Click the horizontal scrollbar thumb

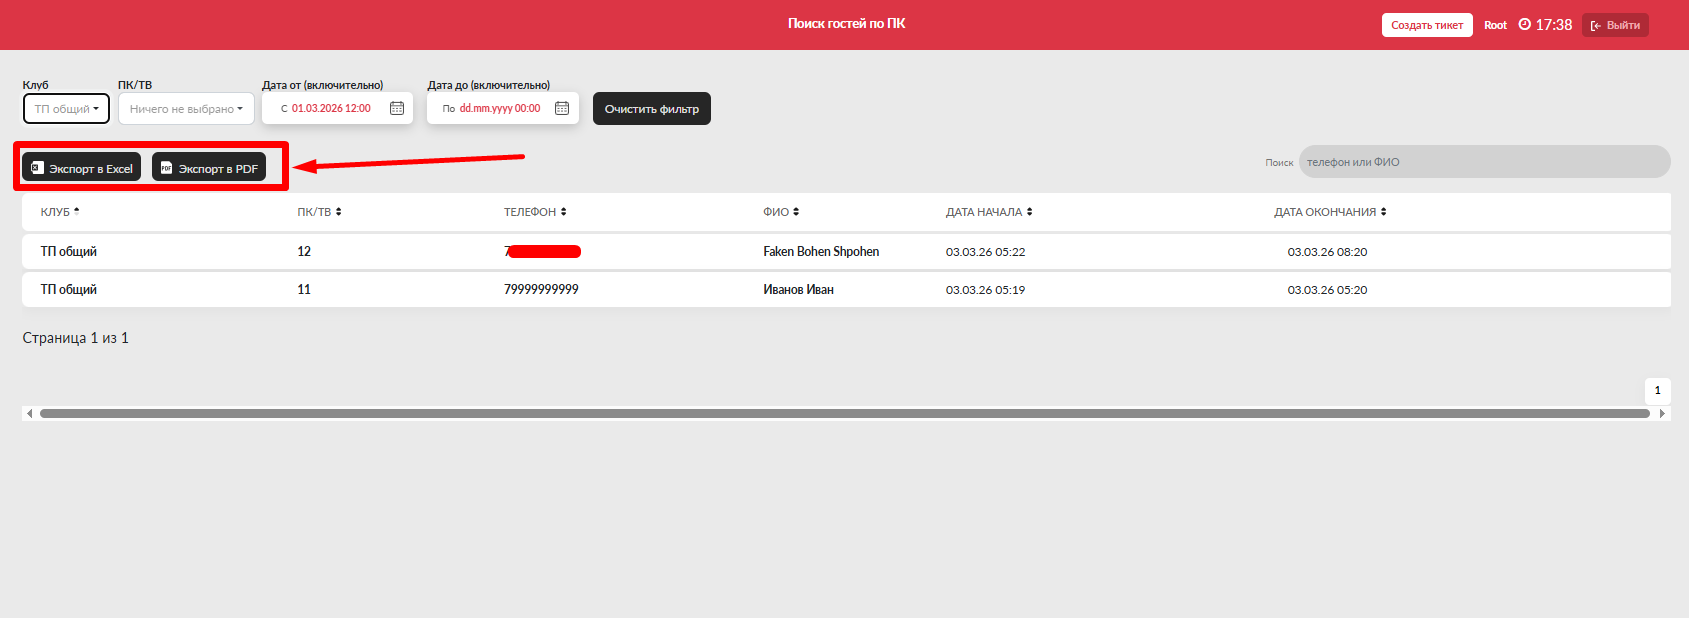coord(845,413)
